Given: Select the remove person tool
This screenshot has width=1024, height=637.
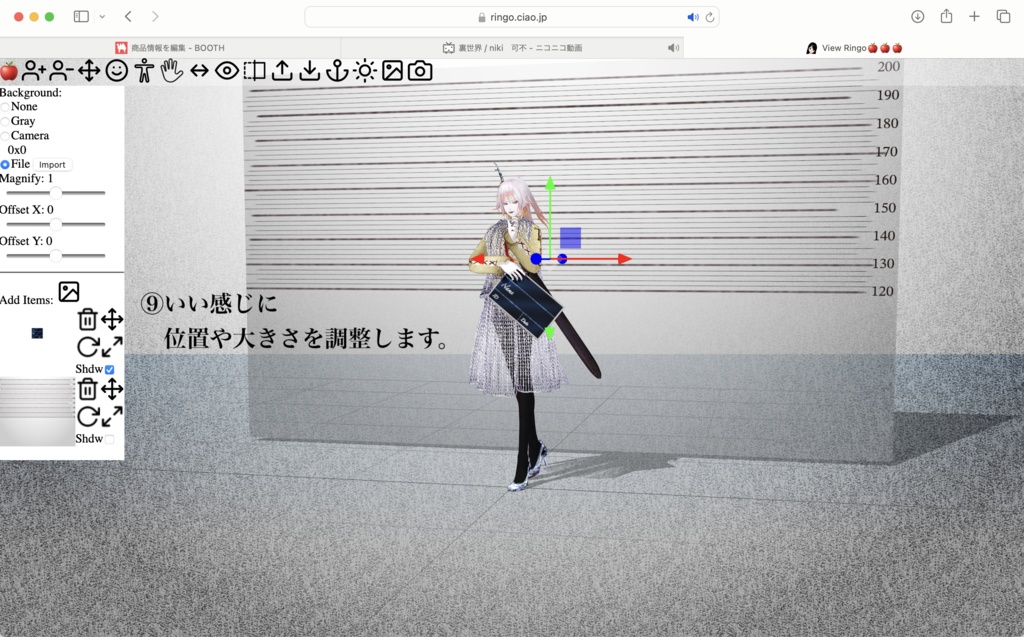Looking at the screenshot, I should 60,70.
